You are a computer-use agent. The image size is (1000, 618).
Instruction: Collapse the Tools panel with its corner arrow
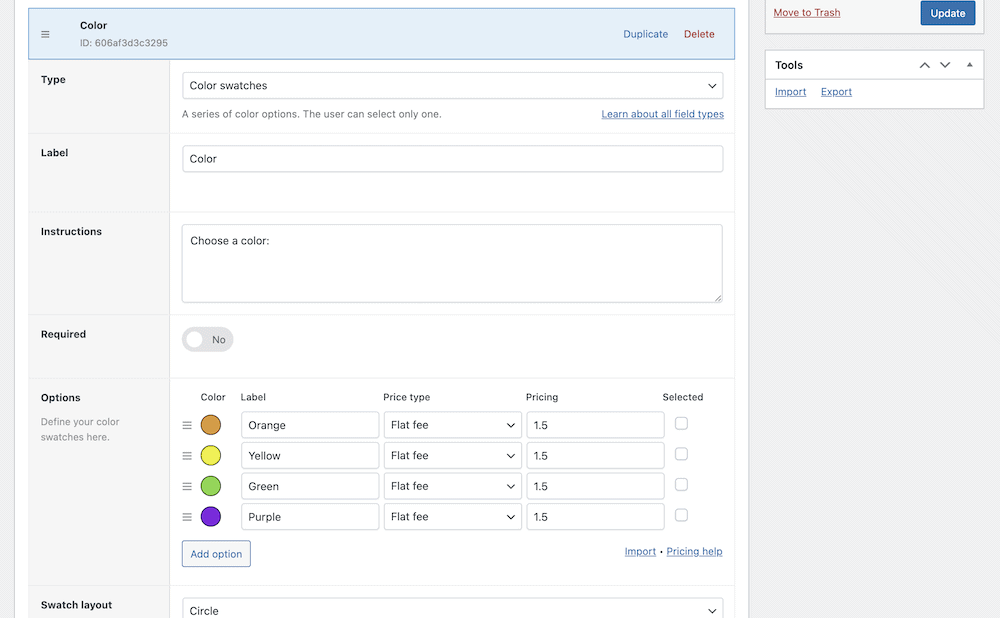tap(968, 64)
